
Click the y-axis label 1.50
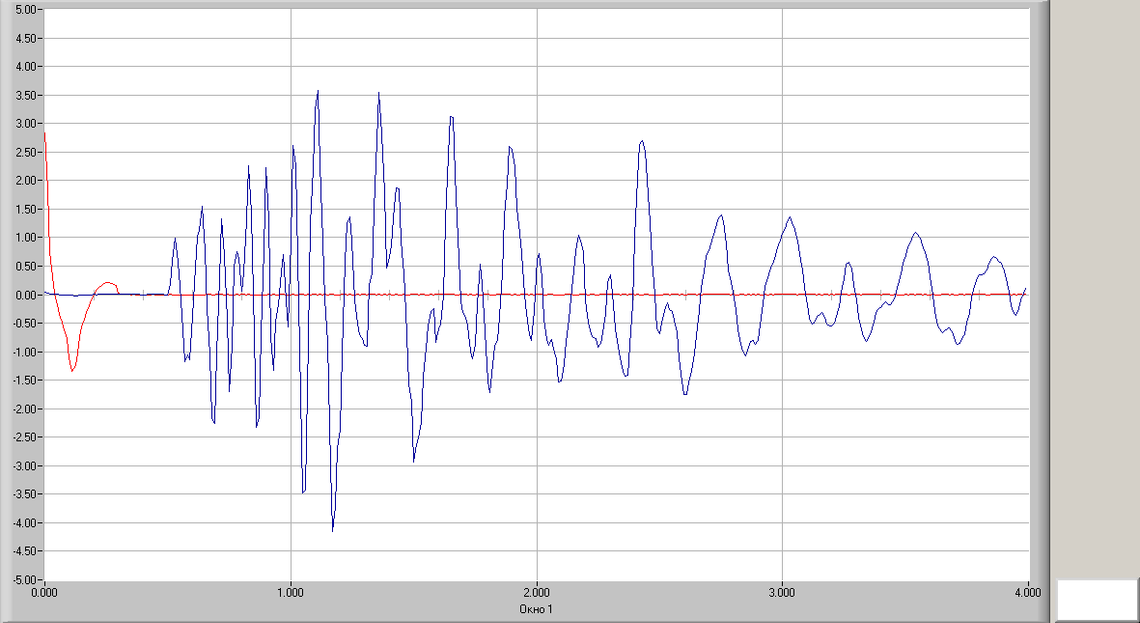click(24, 209)
